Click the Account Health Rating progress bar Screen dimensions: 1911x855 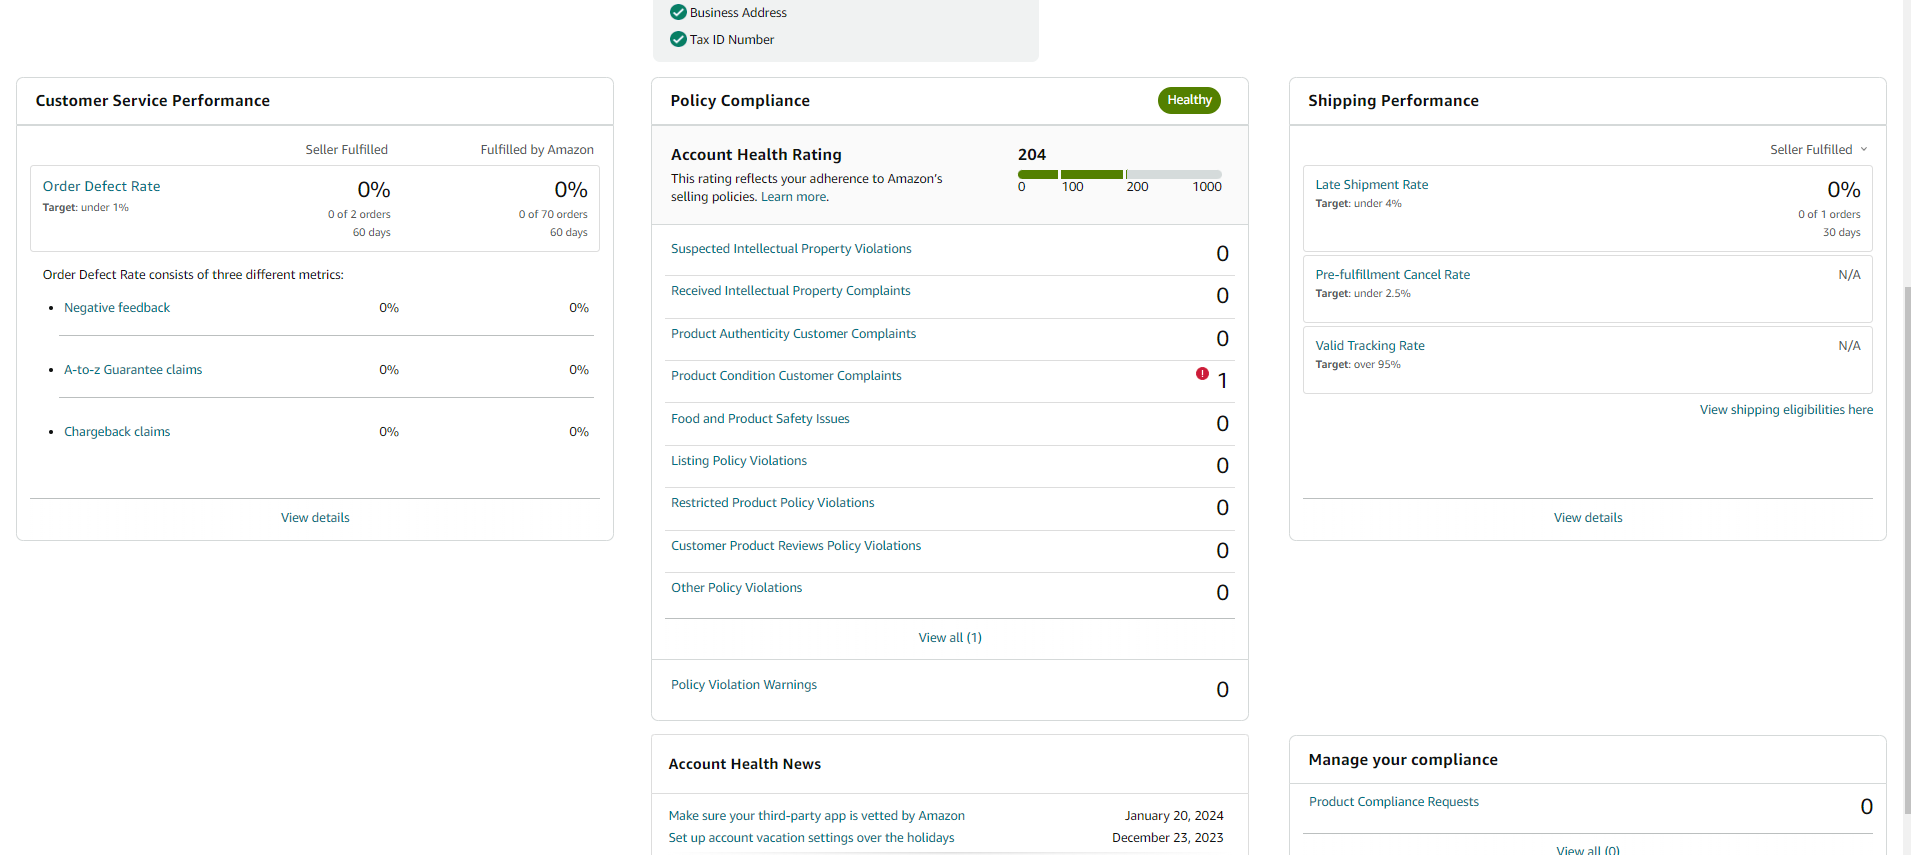pos(1120,174)
